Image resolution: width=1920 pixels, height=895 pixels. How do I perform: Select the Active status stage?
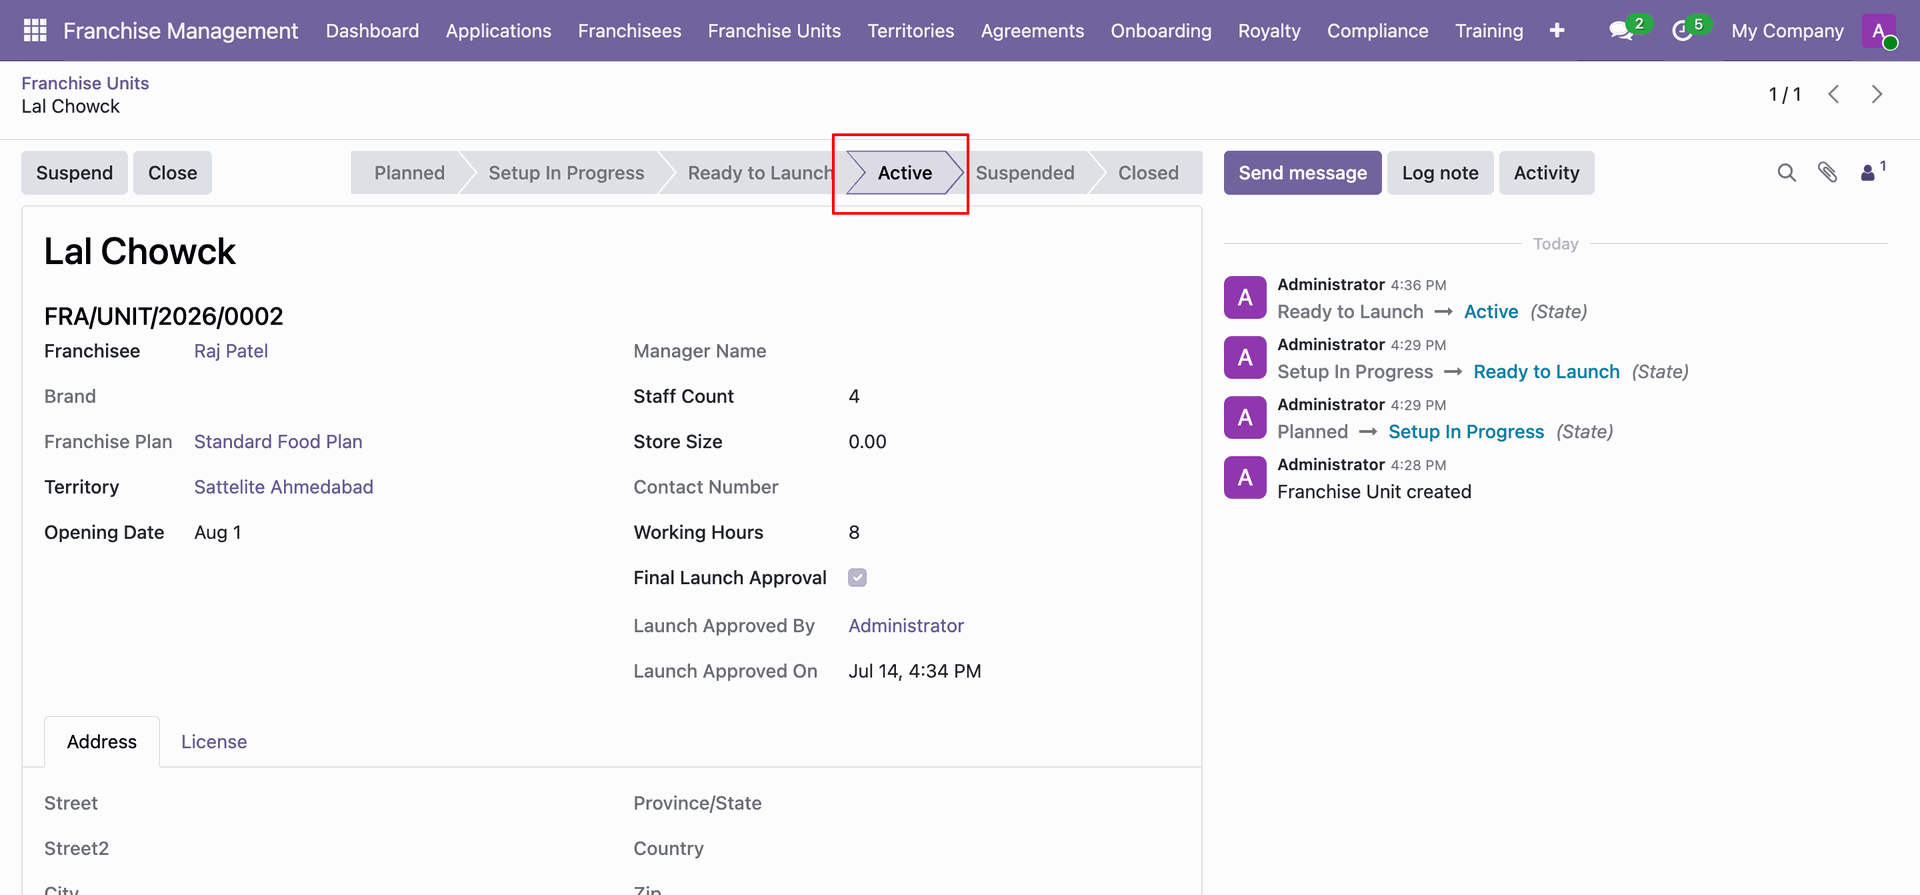coord(904,173)
